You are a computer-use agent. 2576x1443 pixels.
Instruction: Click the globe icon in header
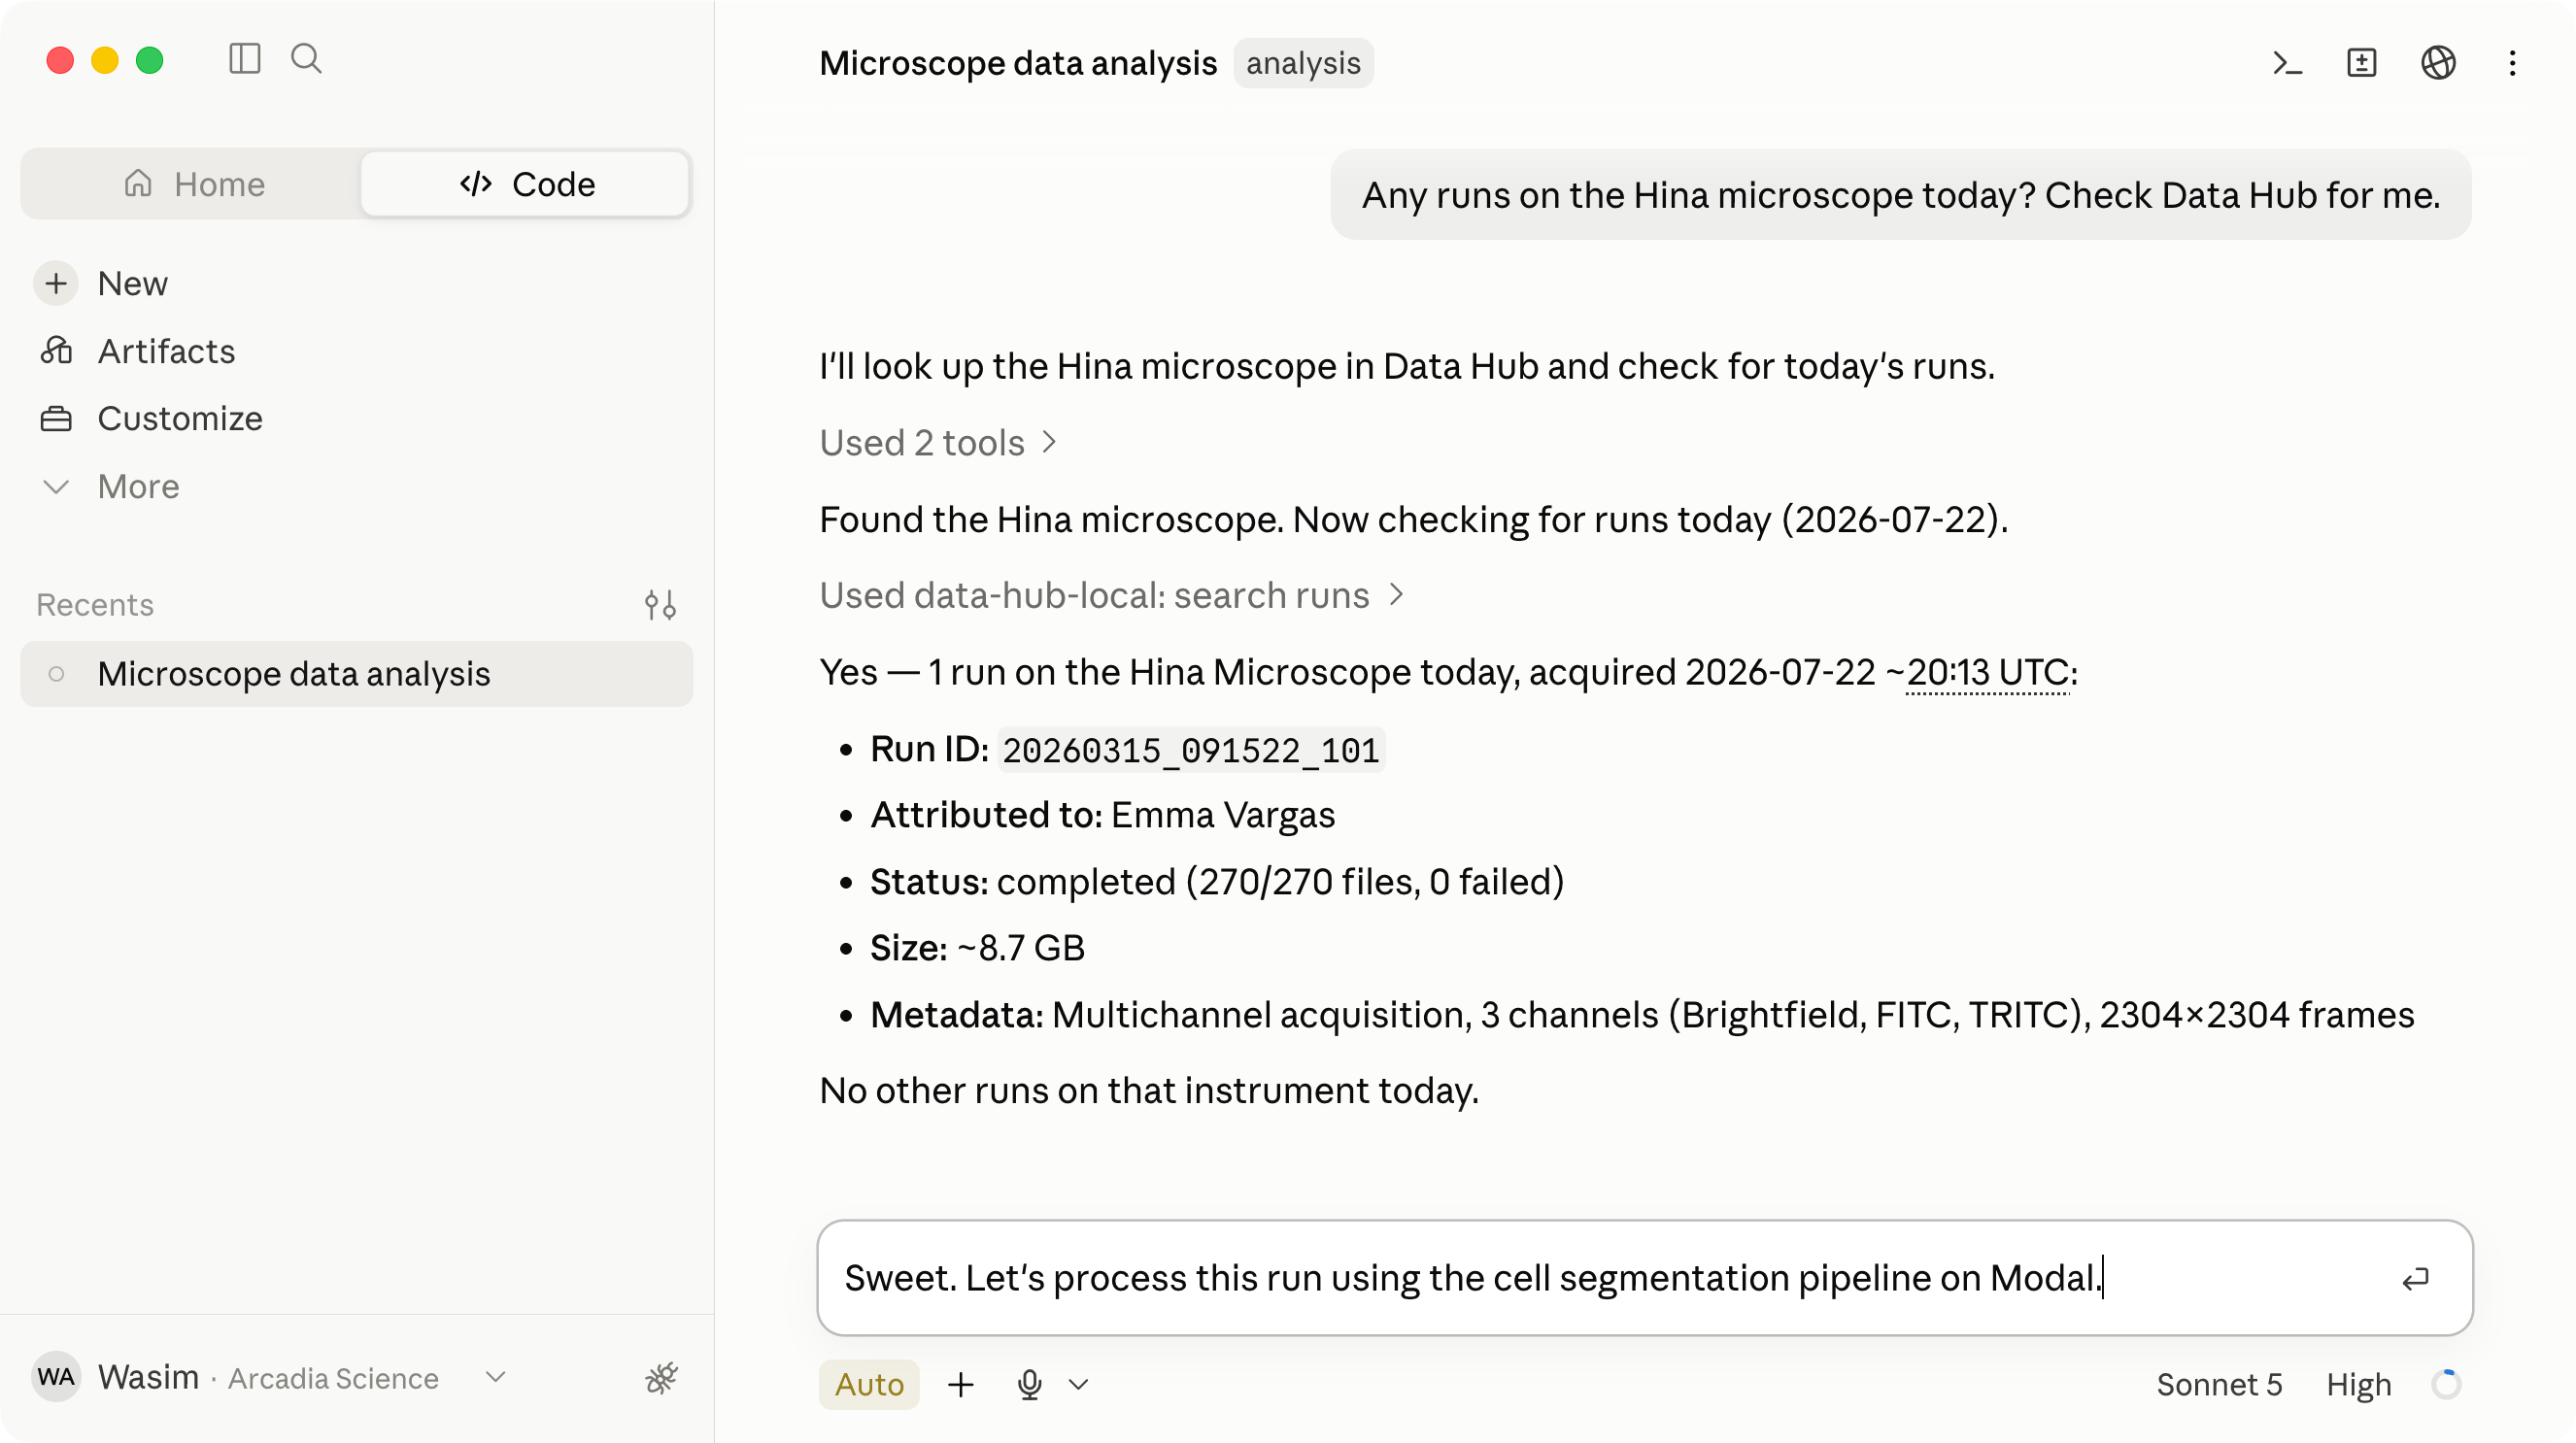tap(2437, 63)
